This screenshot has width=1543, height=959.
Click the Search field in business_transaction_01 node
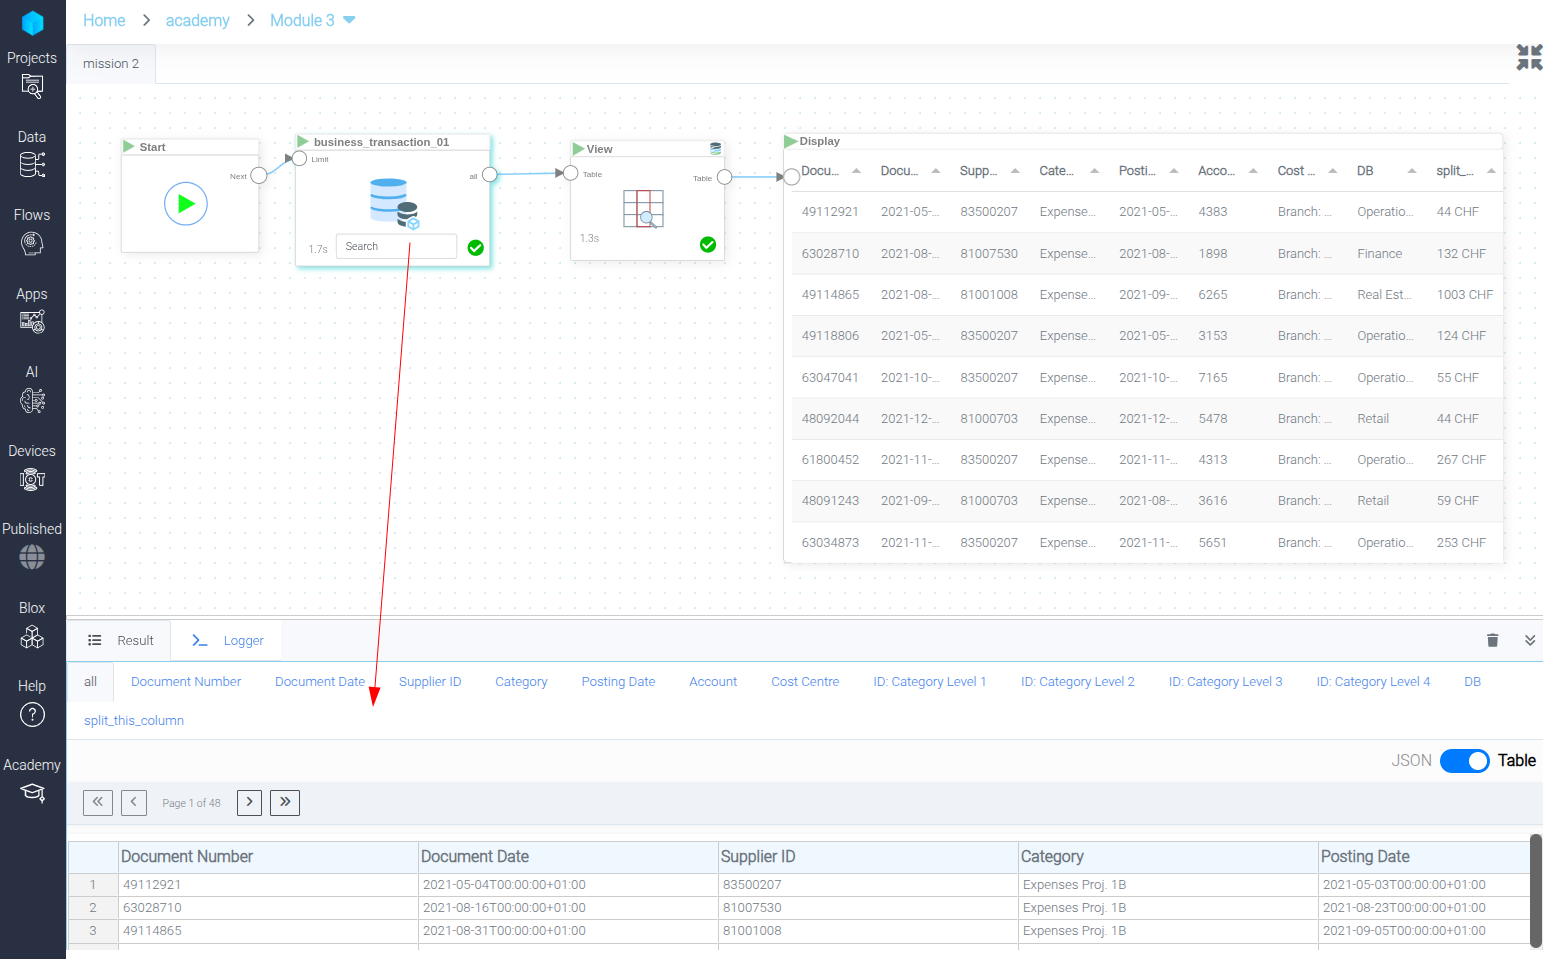[x=396, y=247]
